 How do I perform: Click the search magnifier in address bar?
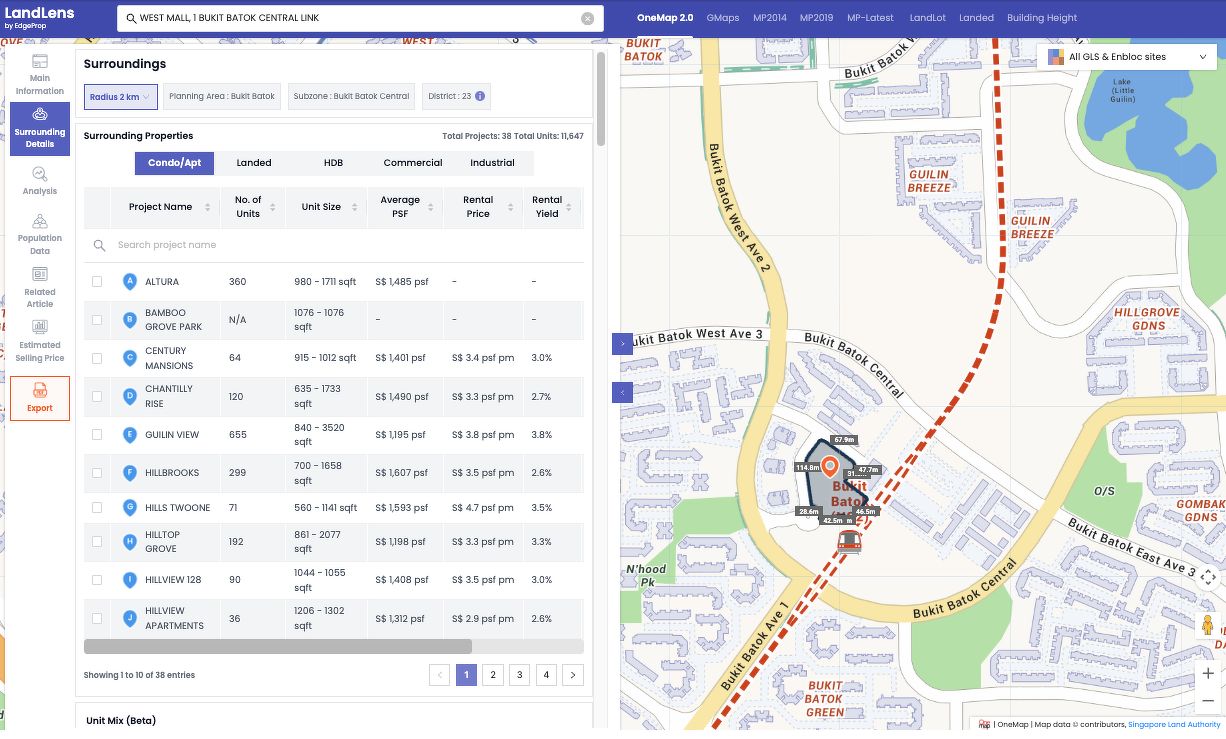131,18
